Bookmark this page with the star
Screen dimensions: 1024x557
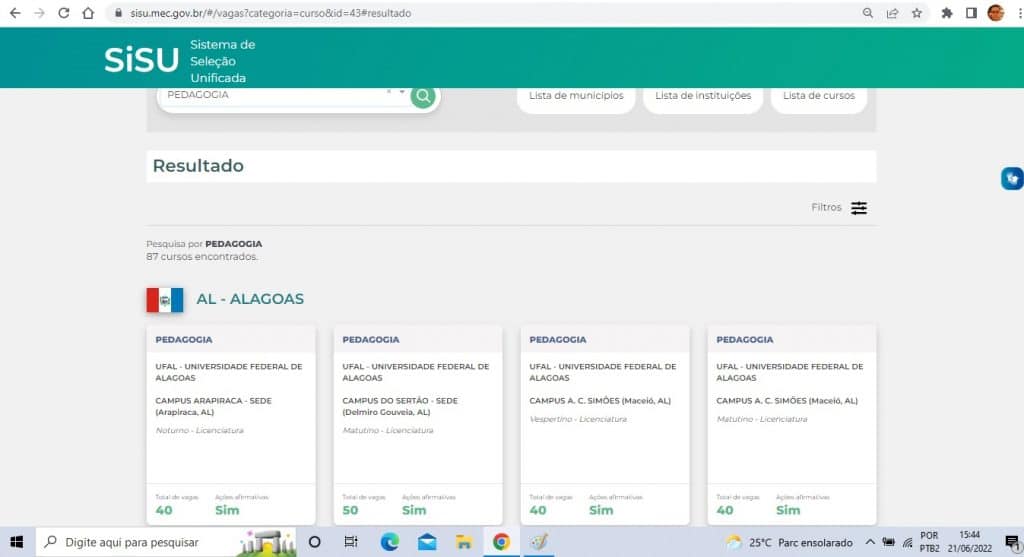pos(917,13)
